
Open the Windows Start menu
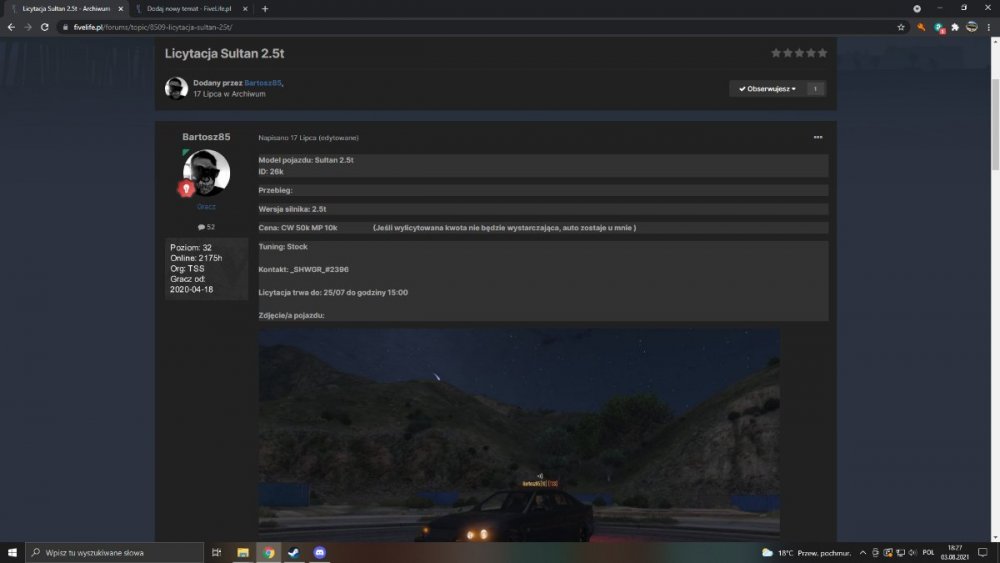coord(12,552)
